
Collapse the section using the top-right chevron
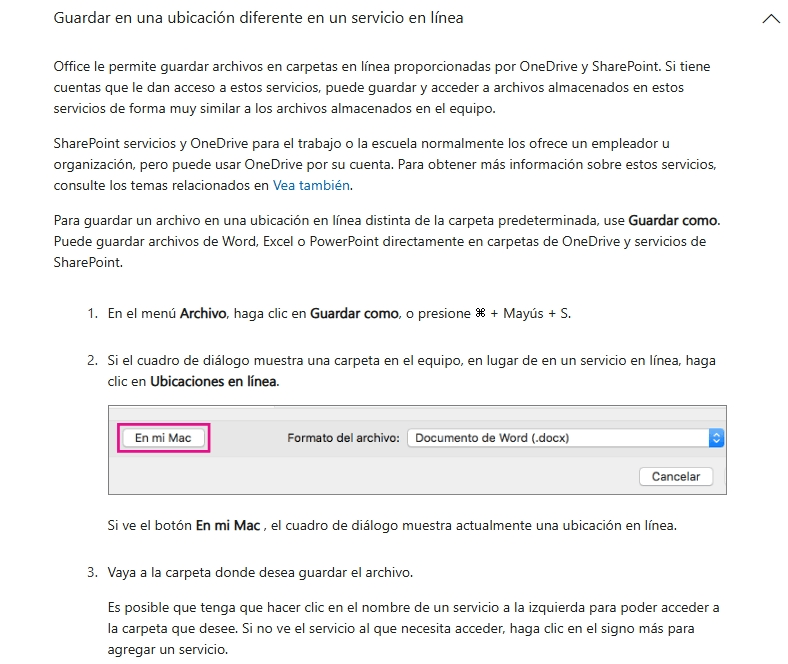point(771,19)
